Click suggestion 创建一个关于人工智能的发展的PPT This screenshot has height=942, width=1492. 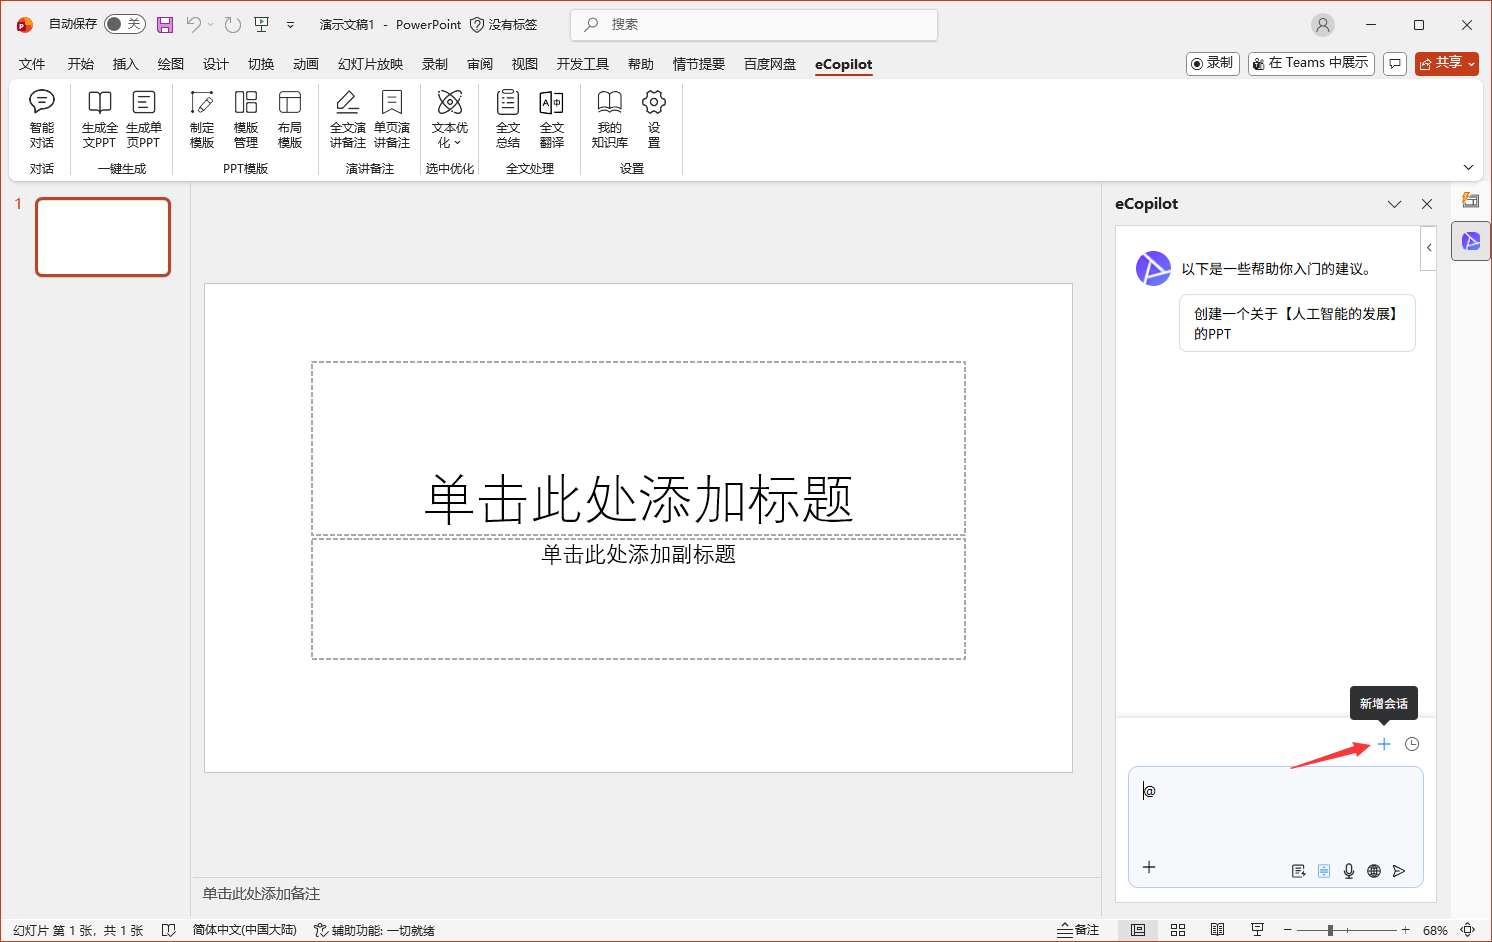coord(1296,323)
